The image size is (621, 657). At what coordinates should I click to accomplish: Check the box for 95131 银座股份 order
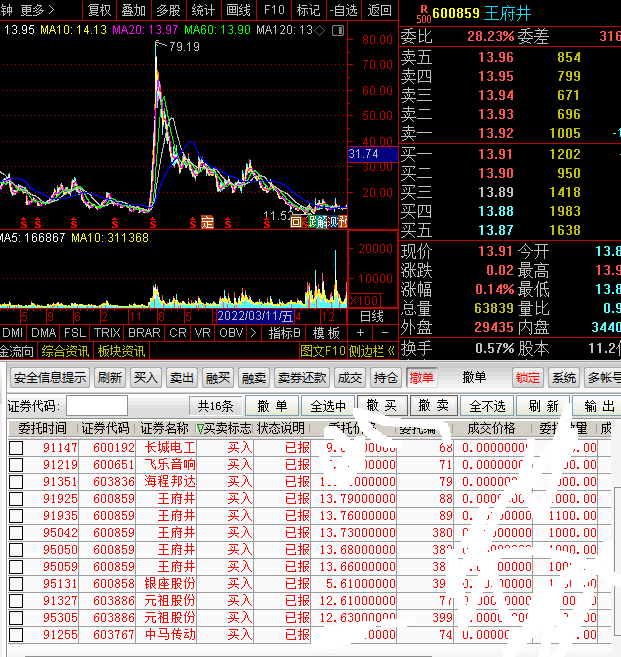click(16, 584)
